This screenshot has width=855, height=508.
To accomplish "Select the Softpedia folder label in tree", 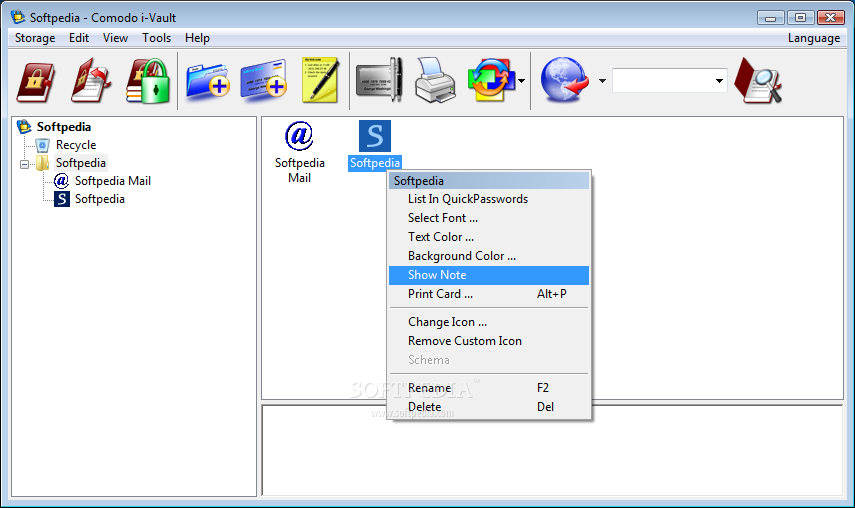I will click(81, 163).
